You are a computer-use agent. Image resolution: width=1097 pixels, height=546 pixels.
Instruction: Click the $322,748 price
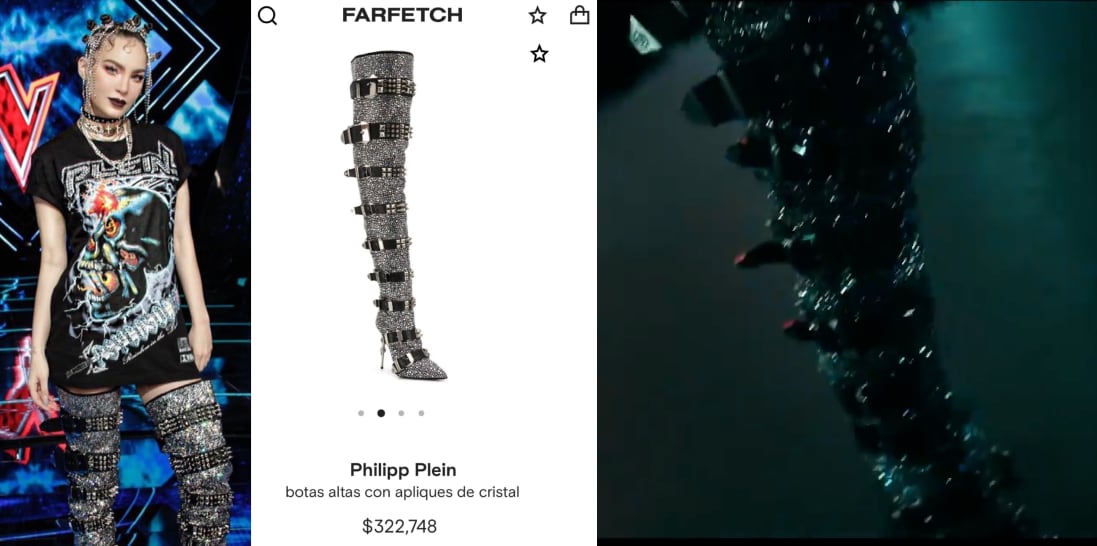click(x=399, y=526)
